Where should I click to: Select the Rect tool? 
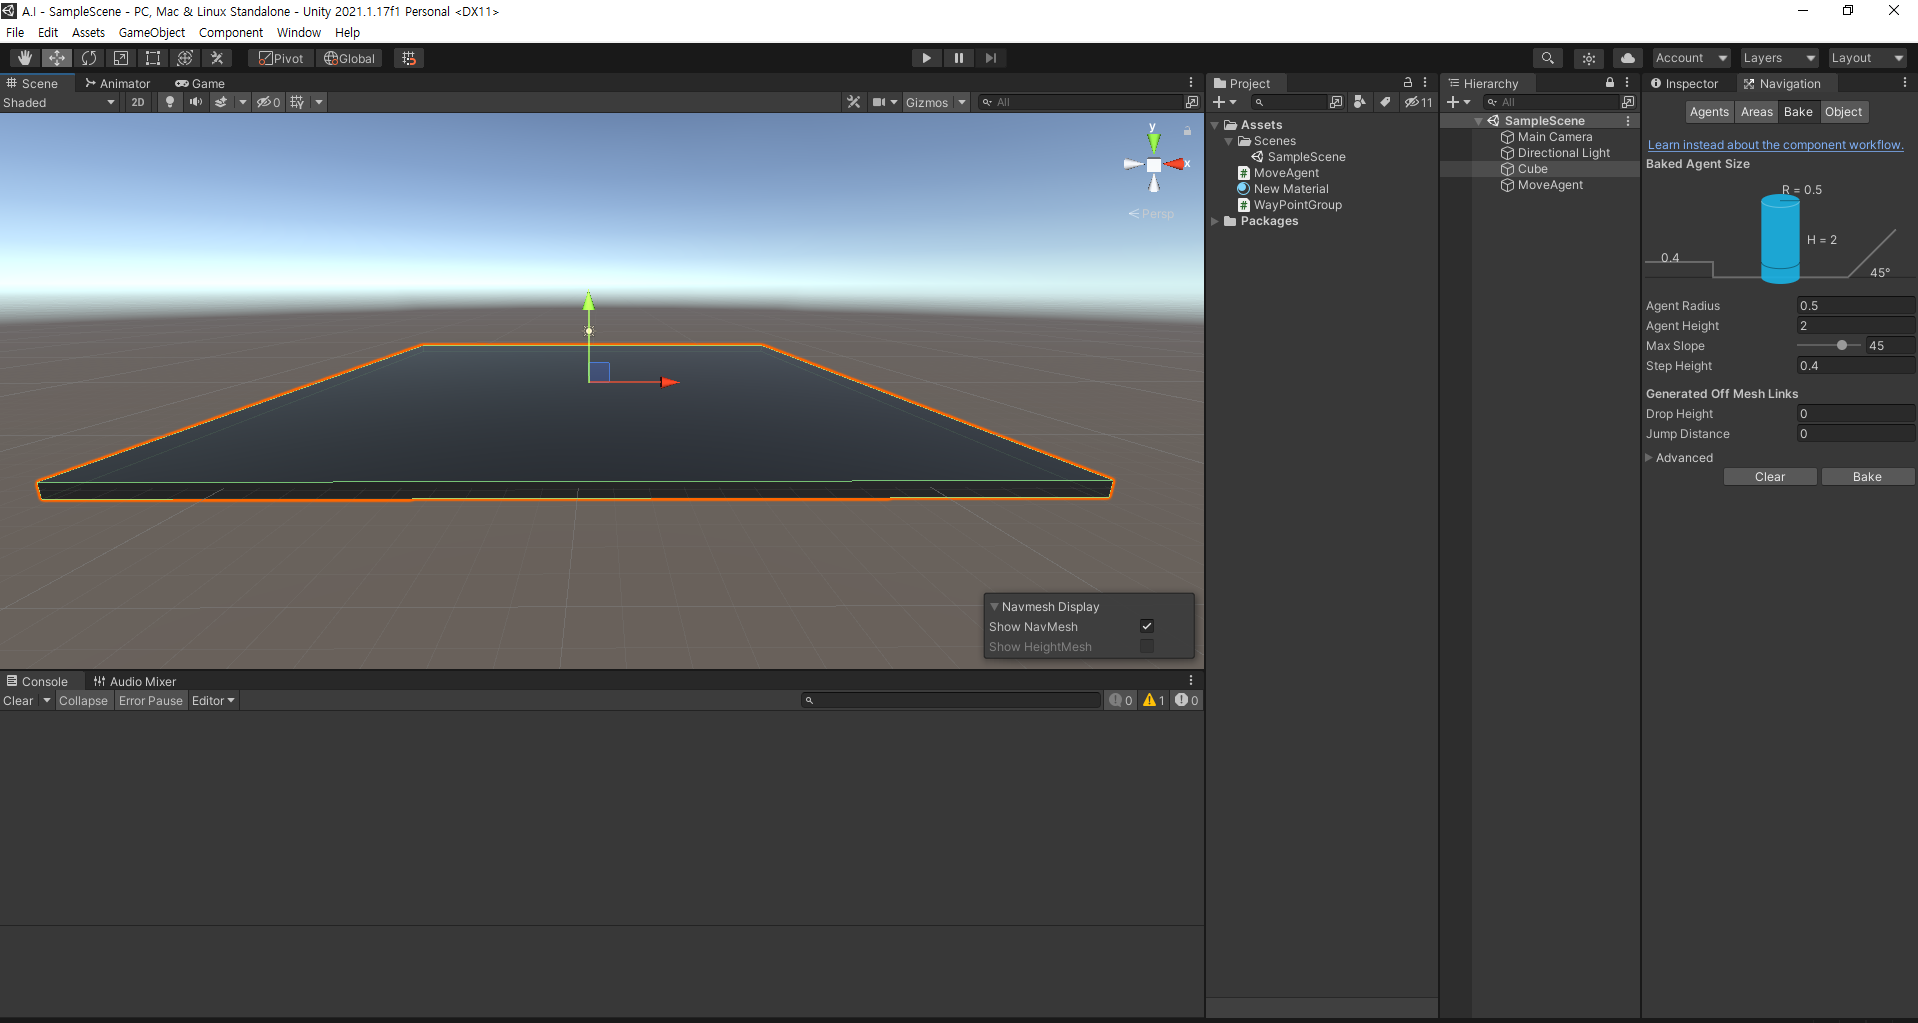pos(153,58)
